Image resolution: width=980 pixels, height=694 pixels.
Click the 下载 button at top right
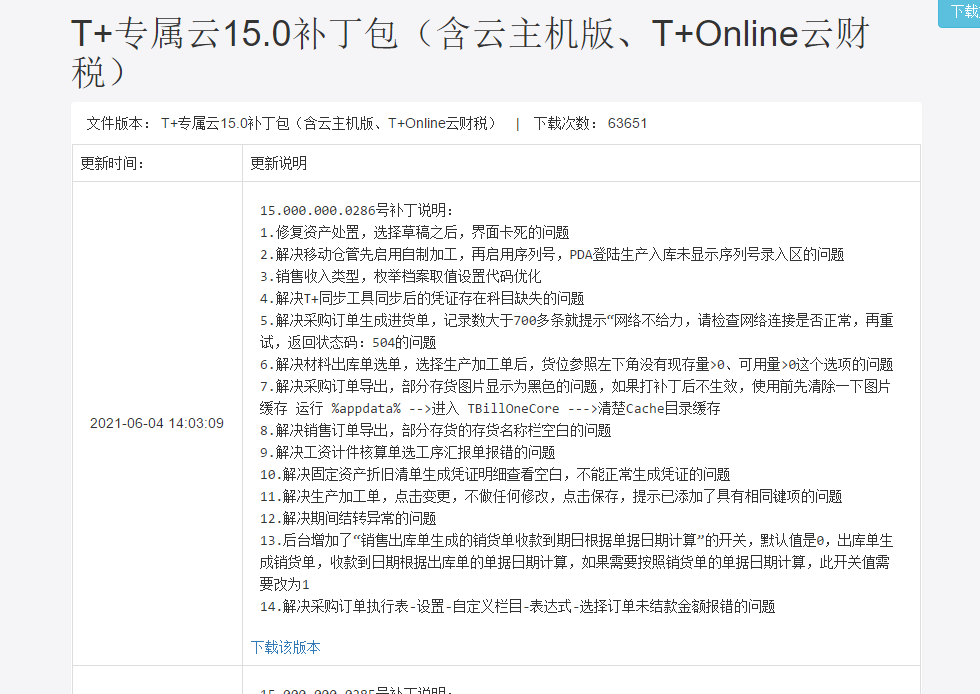coord(959,12)
